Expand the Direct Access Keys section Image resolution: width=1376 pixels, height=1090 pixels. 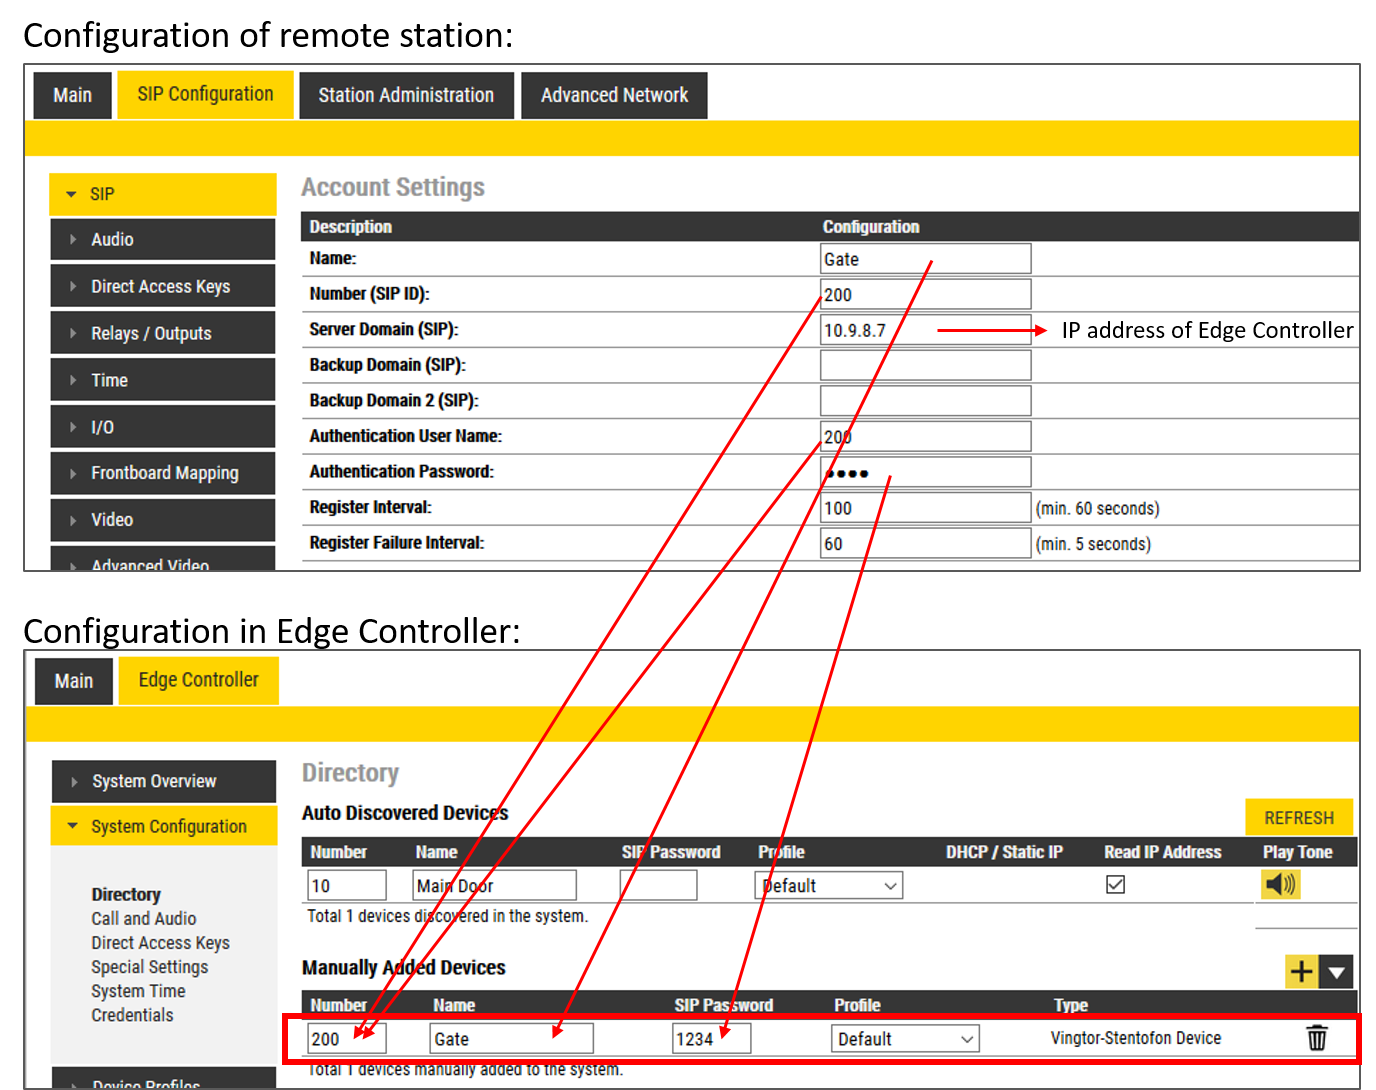click(163, 287)
